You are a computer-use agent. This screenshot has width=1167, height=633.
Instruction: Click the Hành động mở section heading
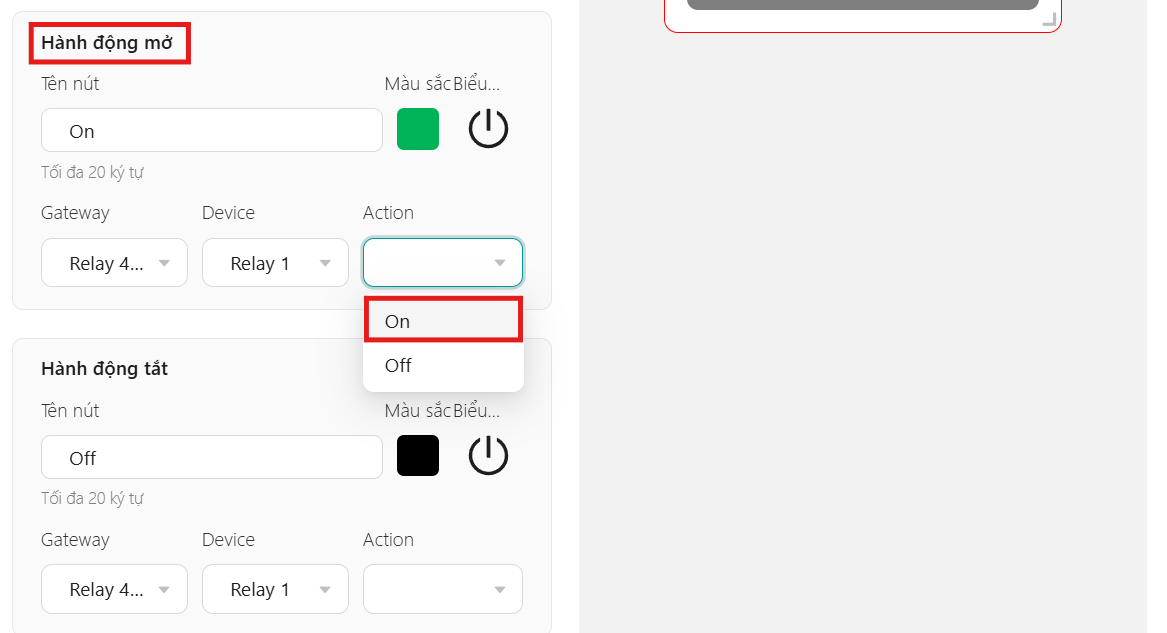pos(107,42)
